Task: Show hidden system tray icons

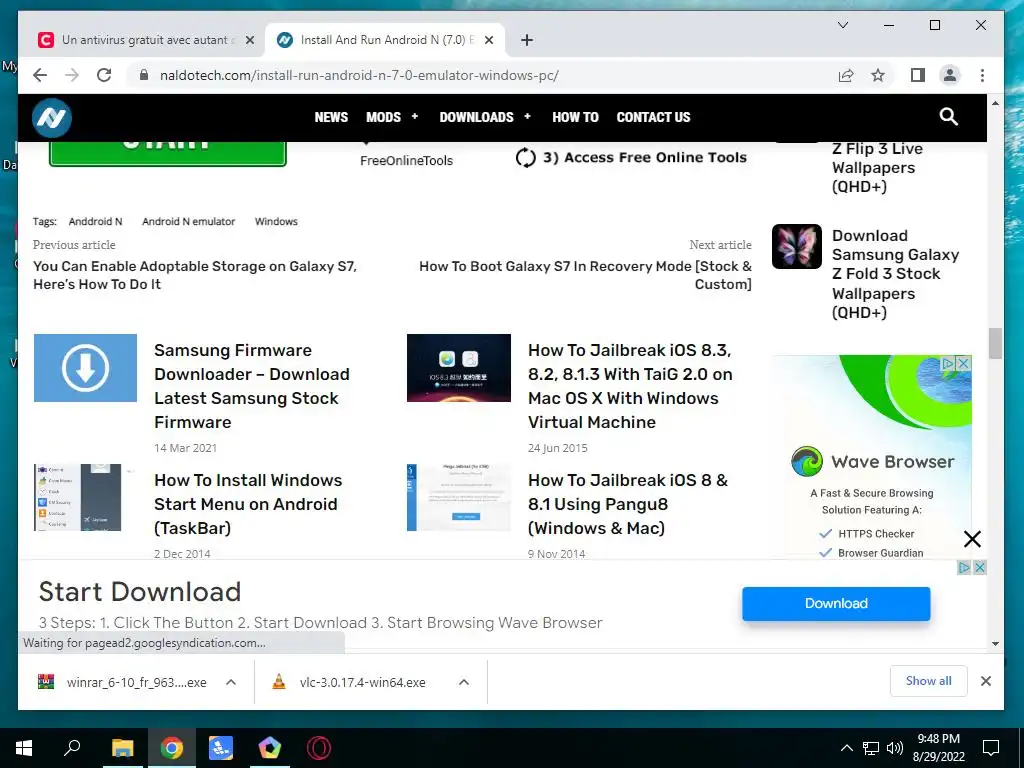Action: pyautogui.click(x=846, y=748)
